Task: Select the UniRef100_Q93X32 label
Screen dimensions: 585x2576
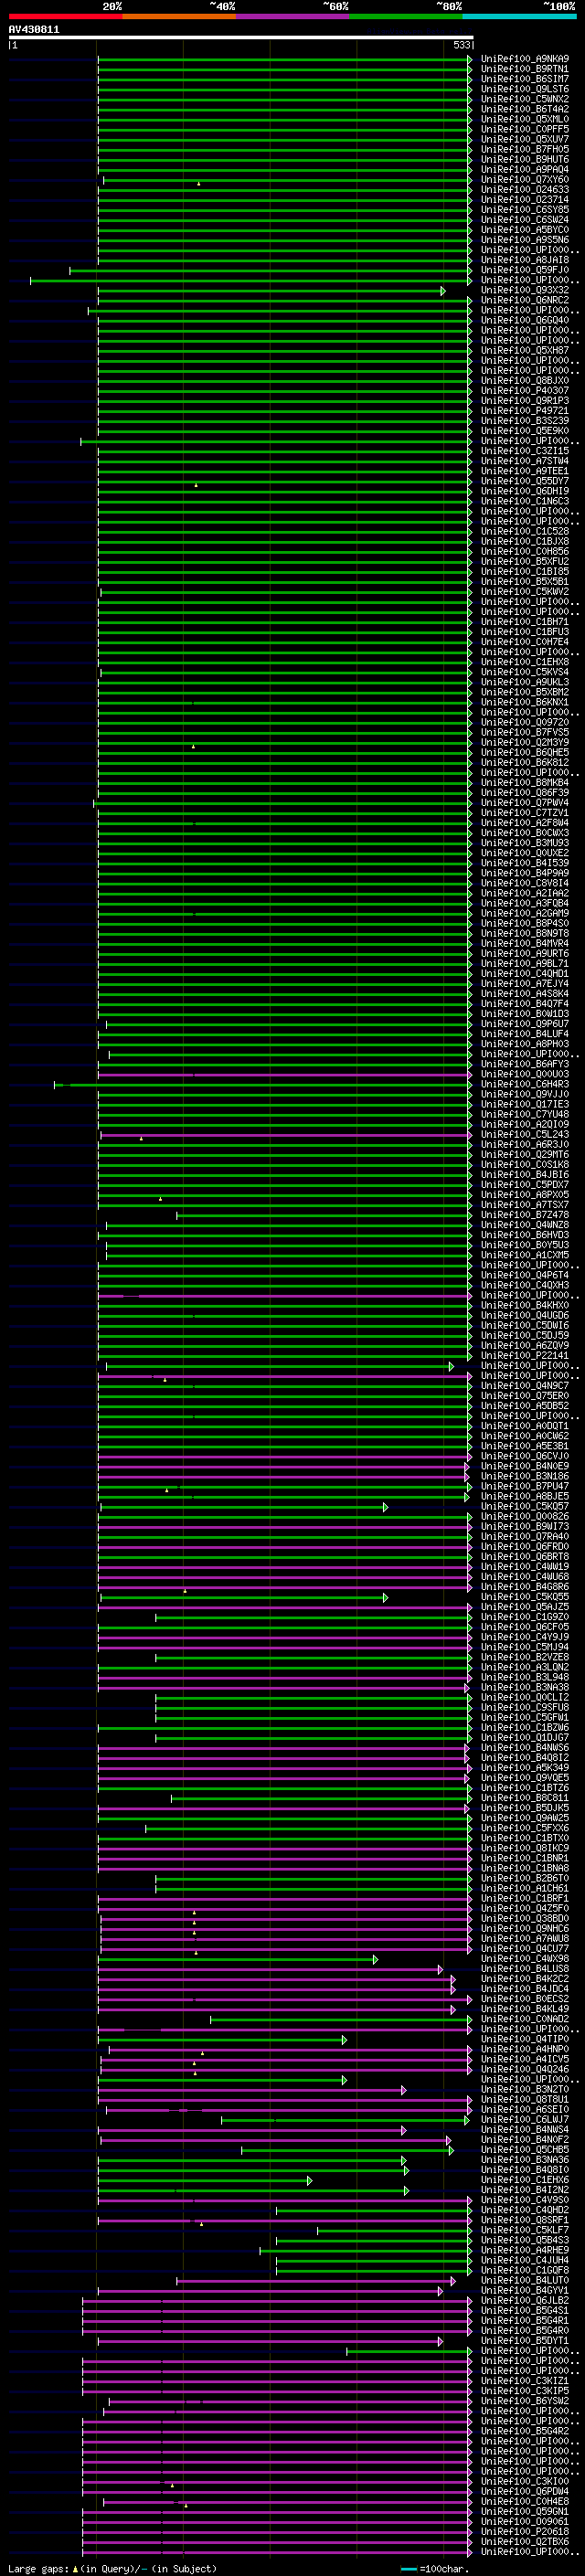Action: click(x=525, y=290)
